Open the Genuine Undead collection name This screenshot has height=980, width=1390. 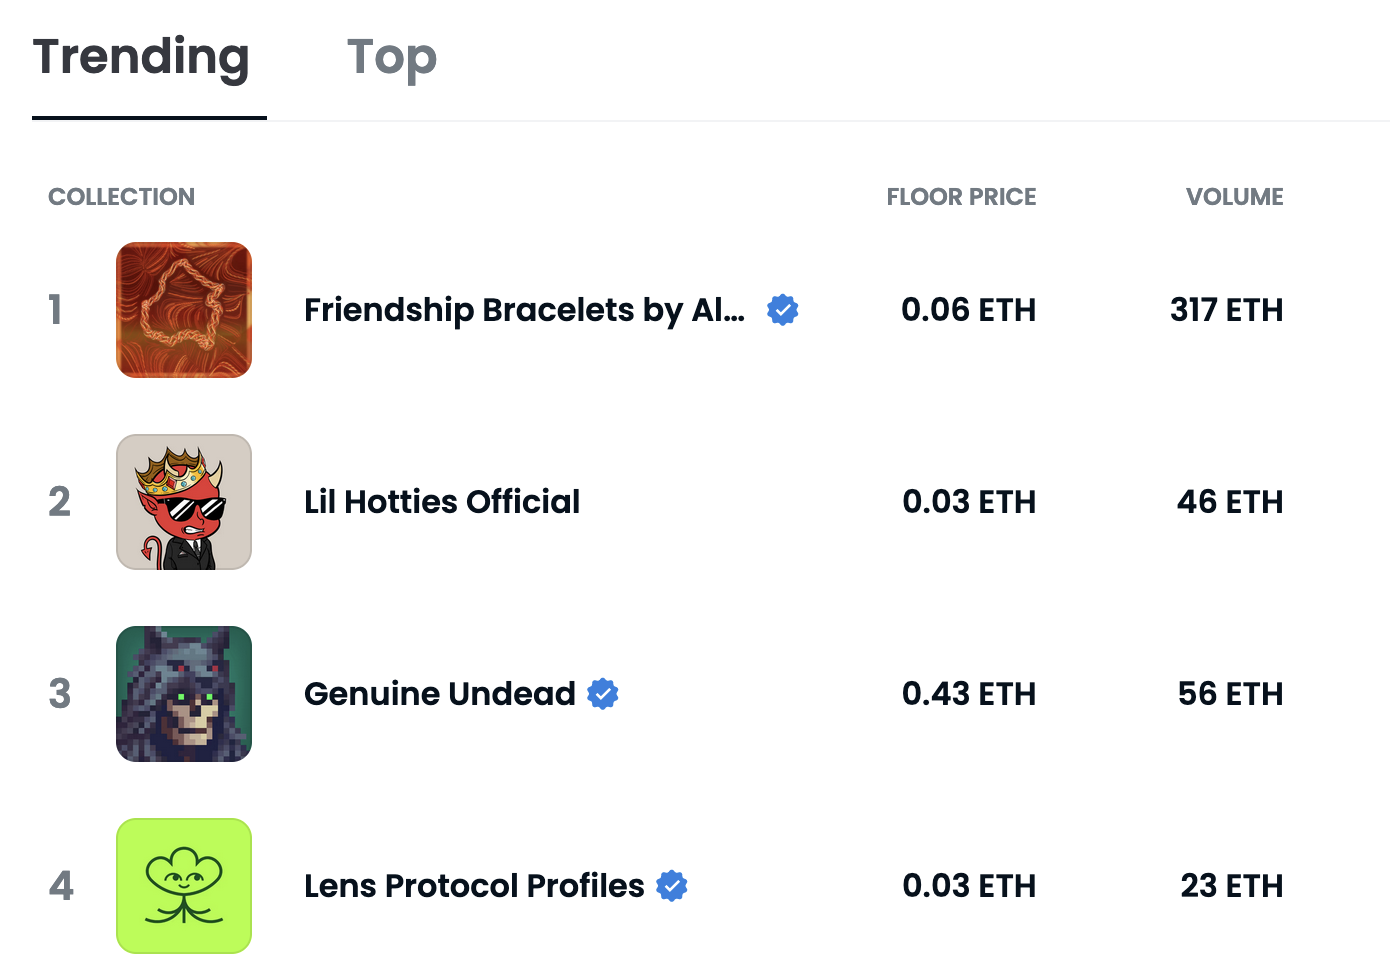click(440, 694)
